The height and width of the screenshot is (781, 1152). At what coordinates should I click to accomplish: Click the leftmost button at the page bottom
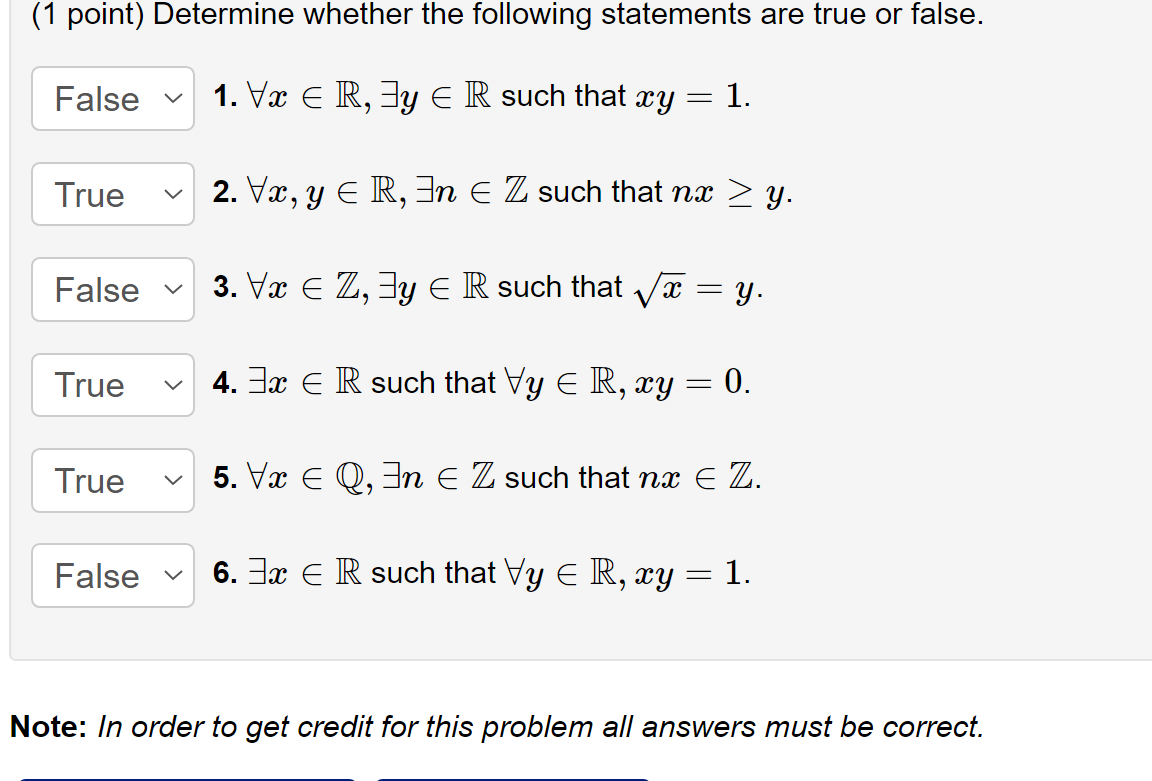(x=185, y=778)
